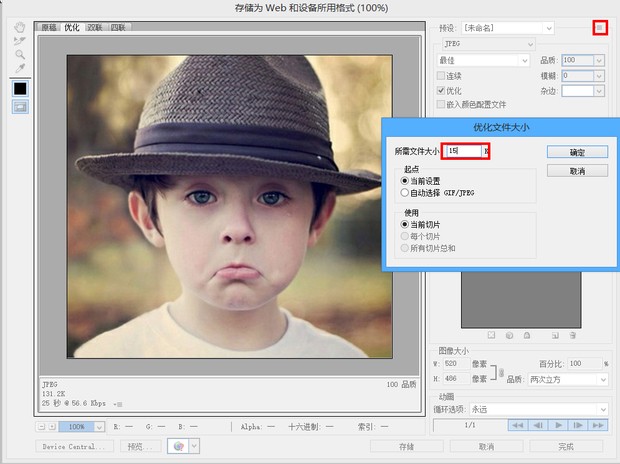The image size is (620, 464).
Task: Click 取消 in optimize file size dialog
Action: [x=577, y=171]
